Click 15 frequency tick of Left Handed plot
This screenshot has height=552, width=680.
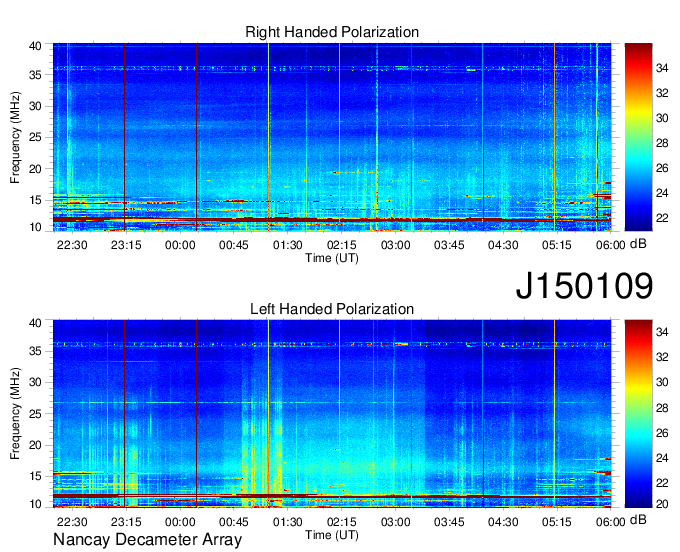click(x=35, y=476)
